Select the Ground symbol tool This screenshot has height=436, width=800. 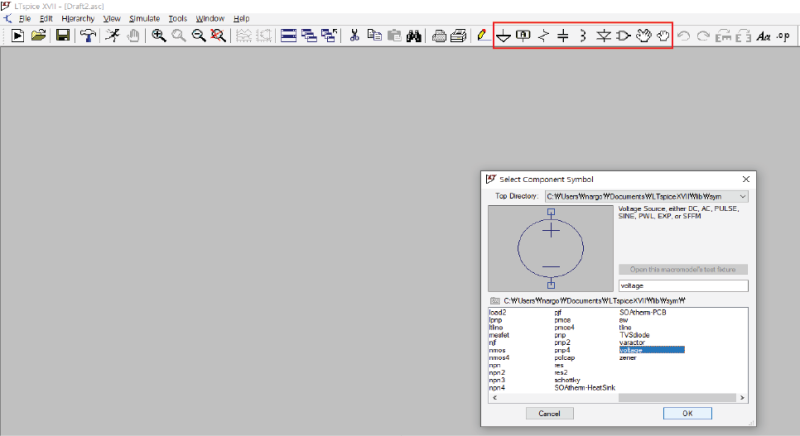pos(503,36)
